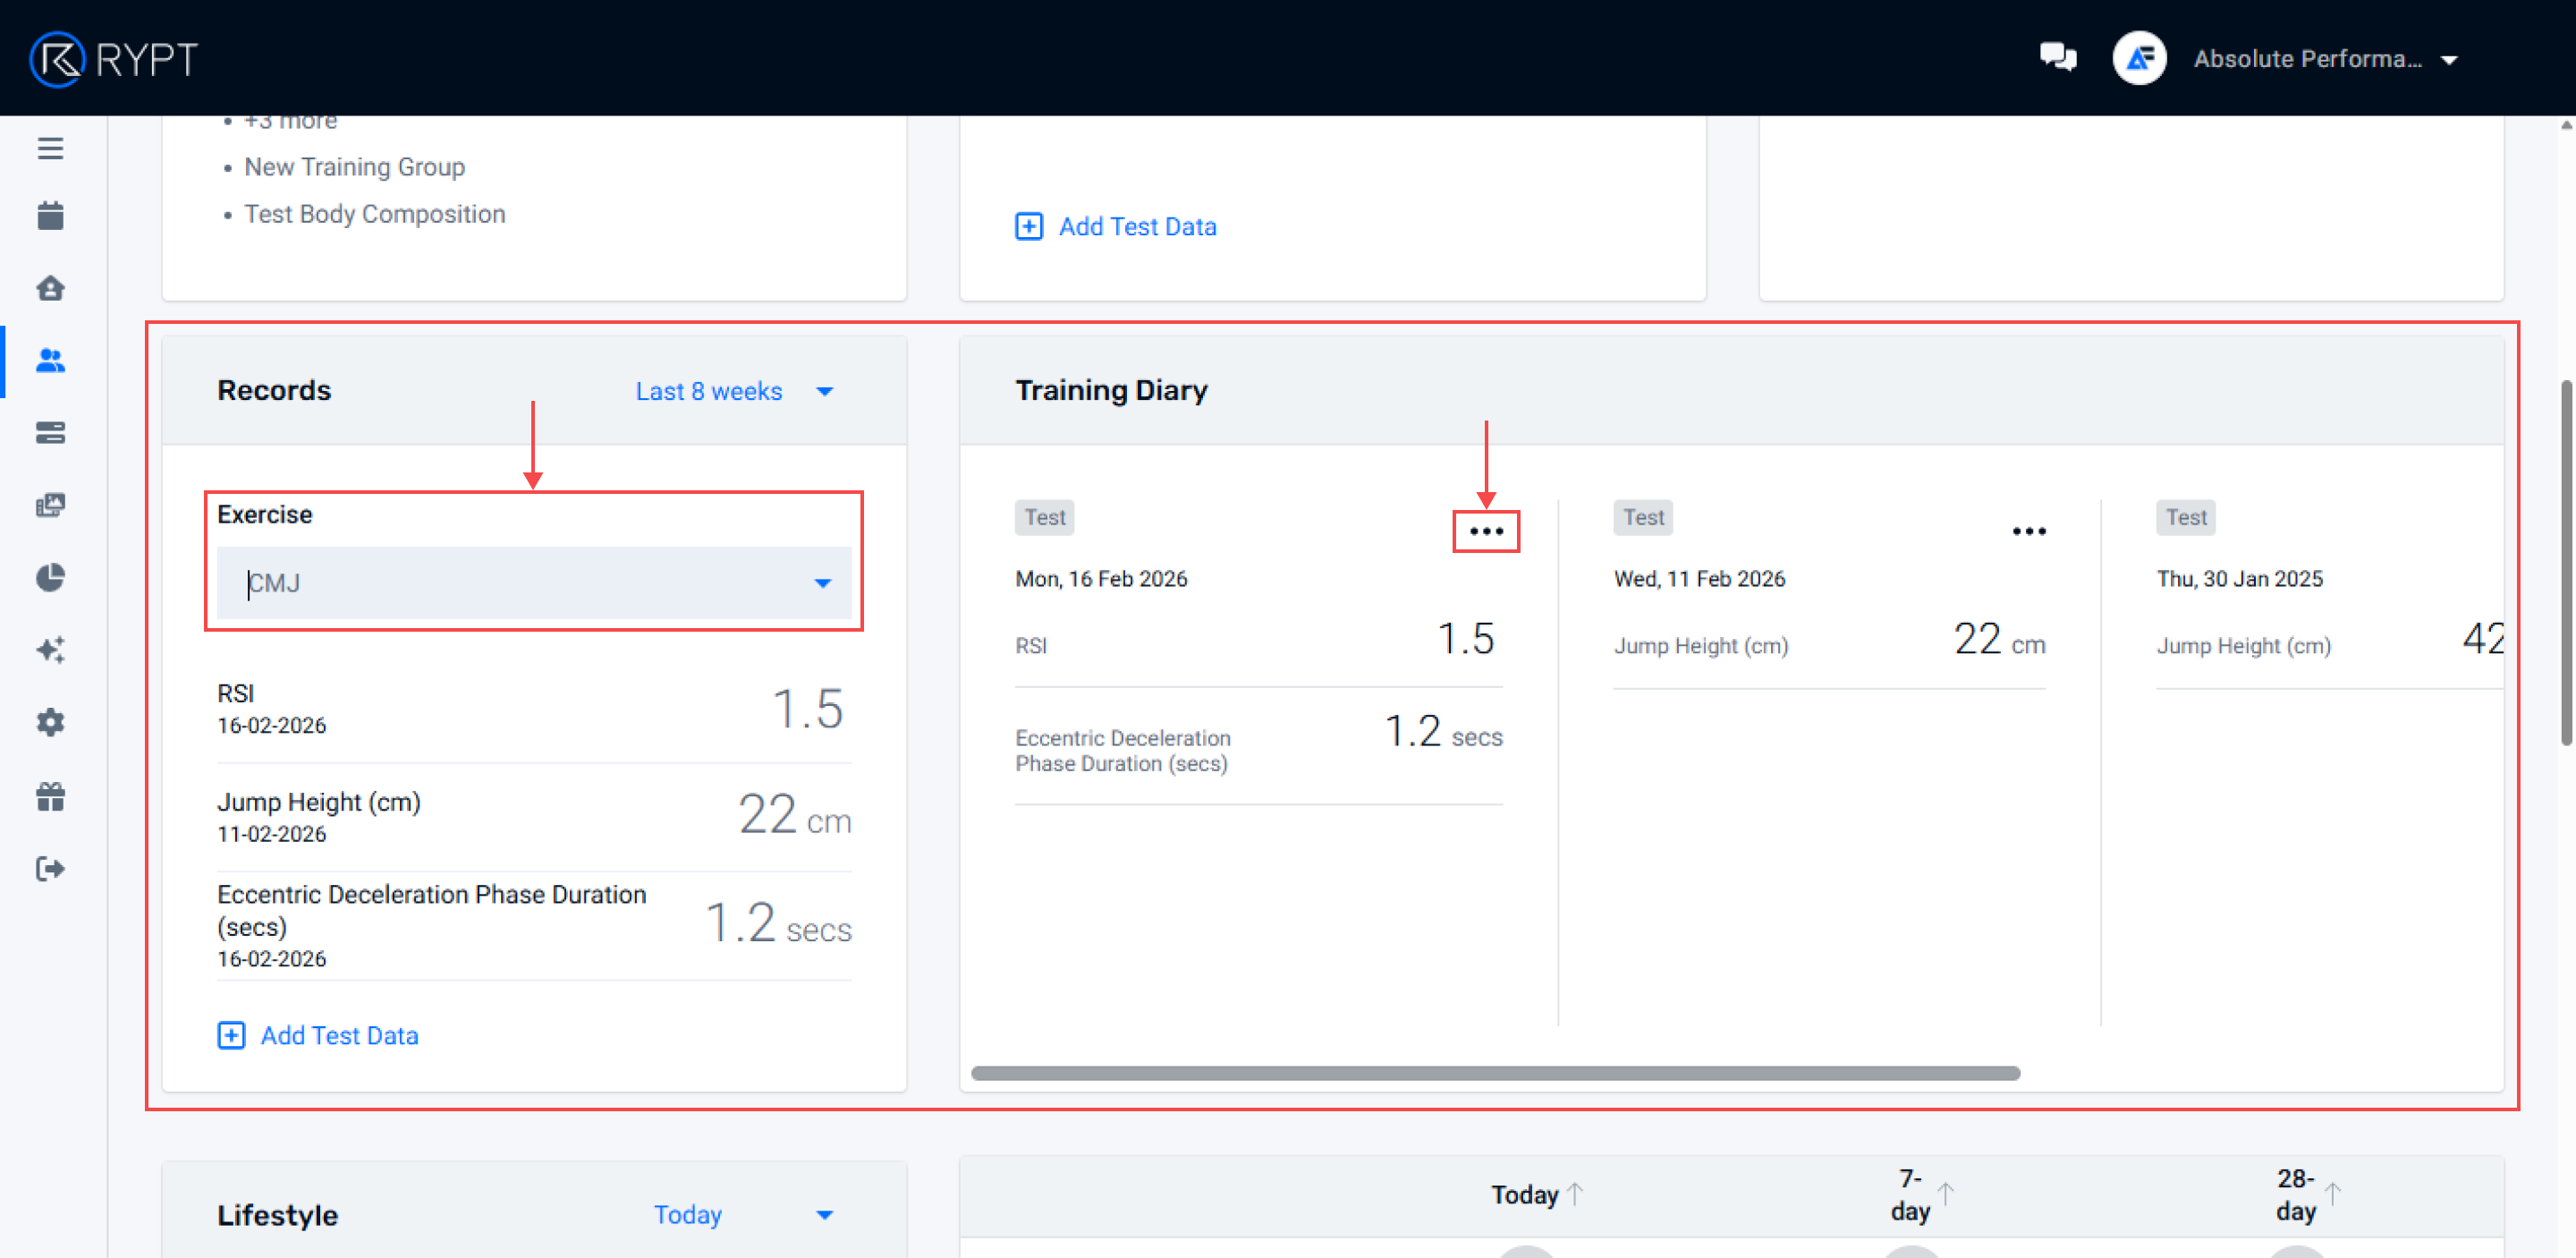Open the calendar icon in sidebar
Screen dimensions: 2576x1258
[50, 216]
